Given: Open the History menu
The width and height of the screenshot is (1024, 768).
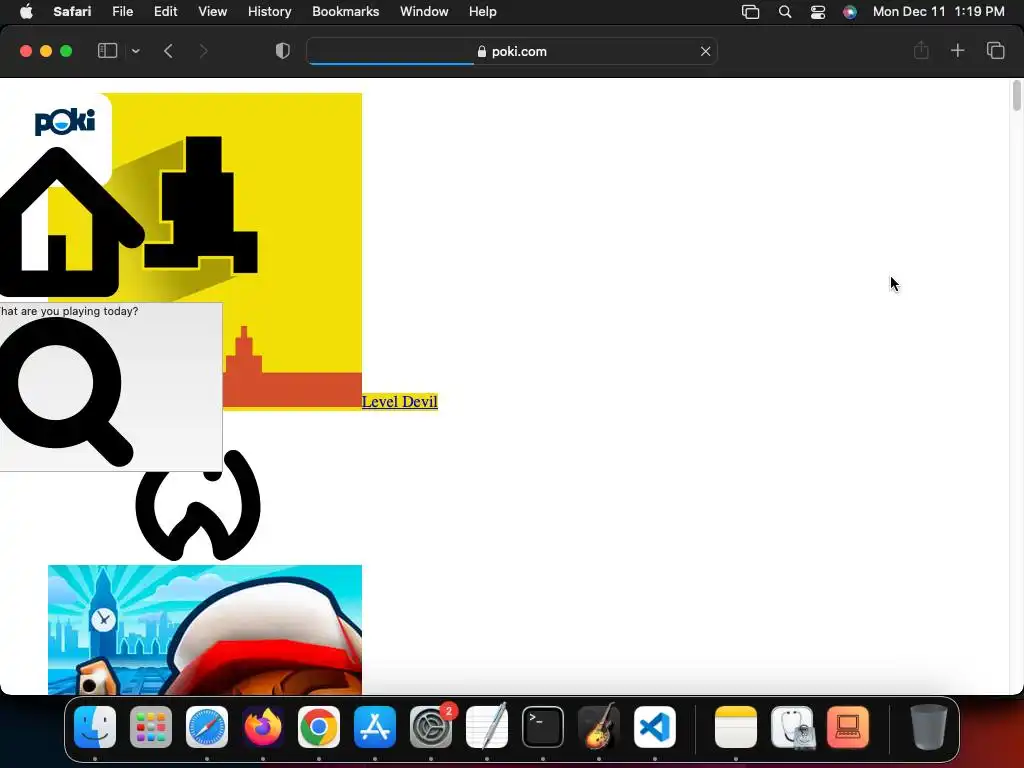Looking at the screenshot, I should pyautogui.click(x=269, y=12).
